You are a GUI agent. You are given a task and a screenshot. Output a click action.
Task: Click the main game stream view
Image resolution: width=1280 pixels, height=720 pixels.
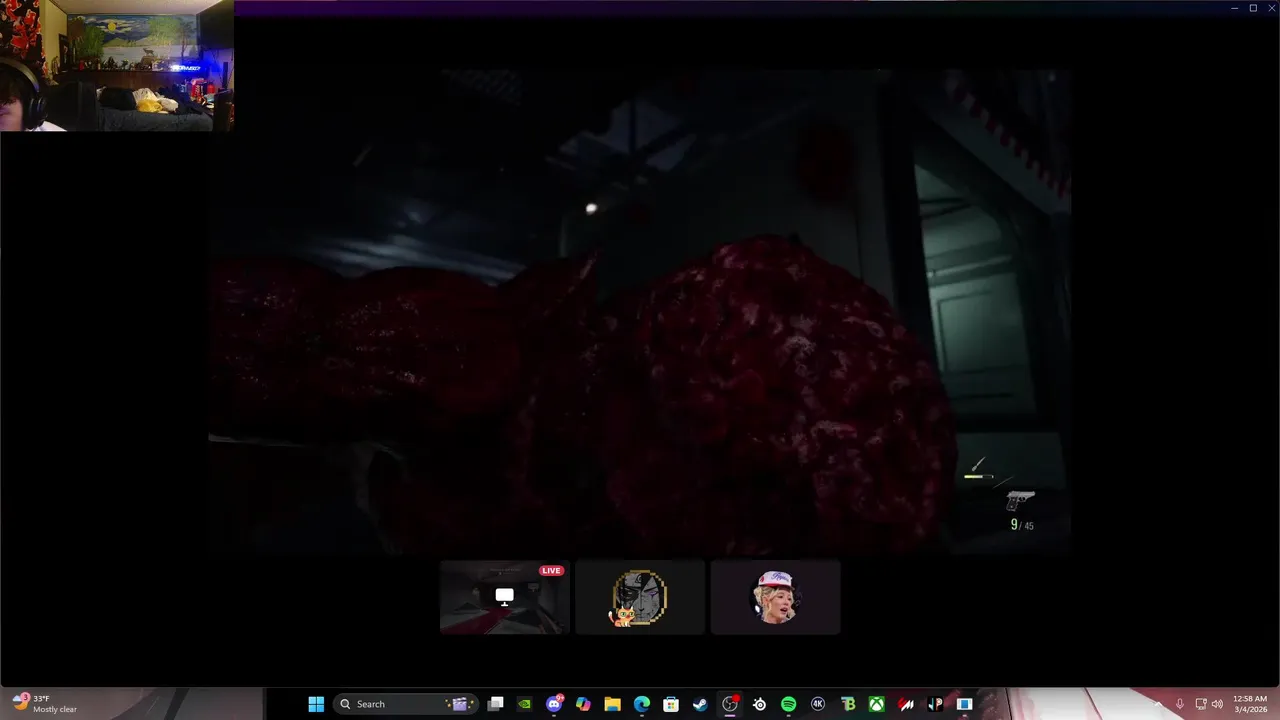640,312
